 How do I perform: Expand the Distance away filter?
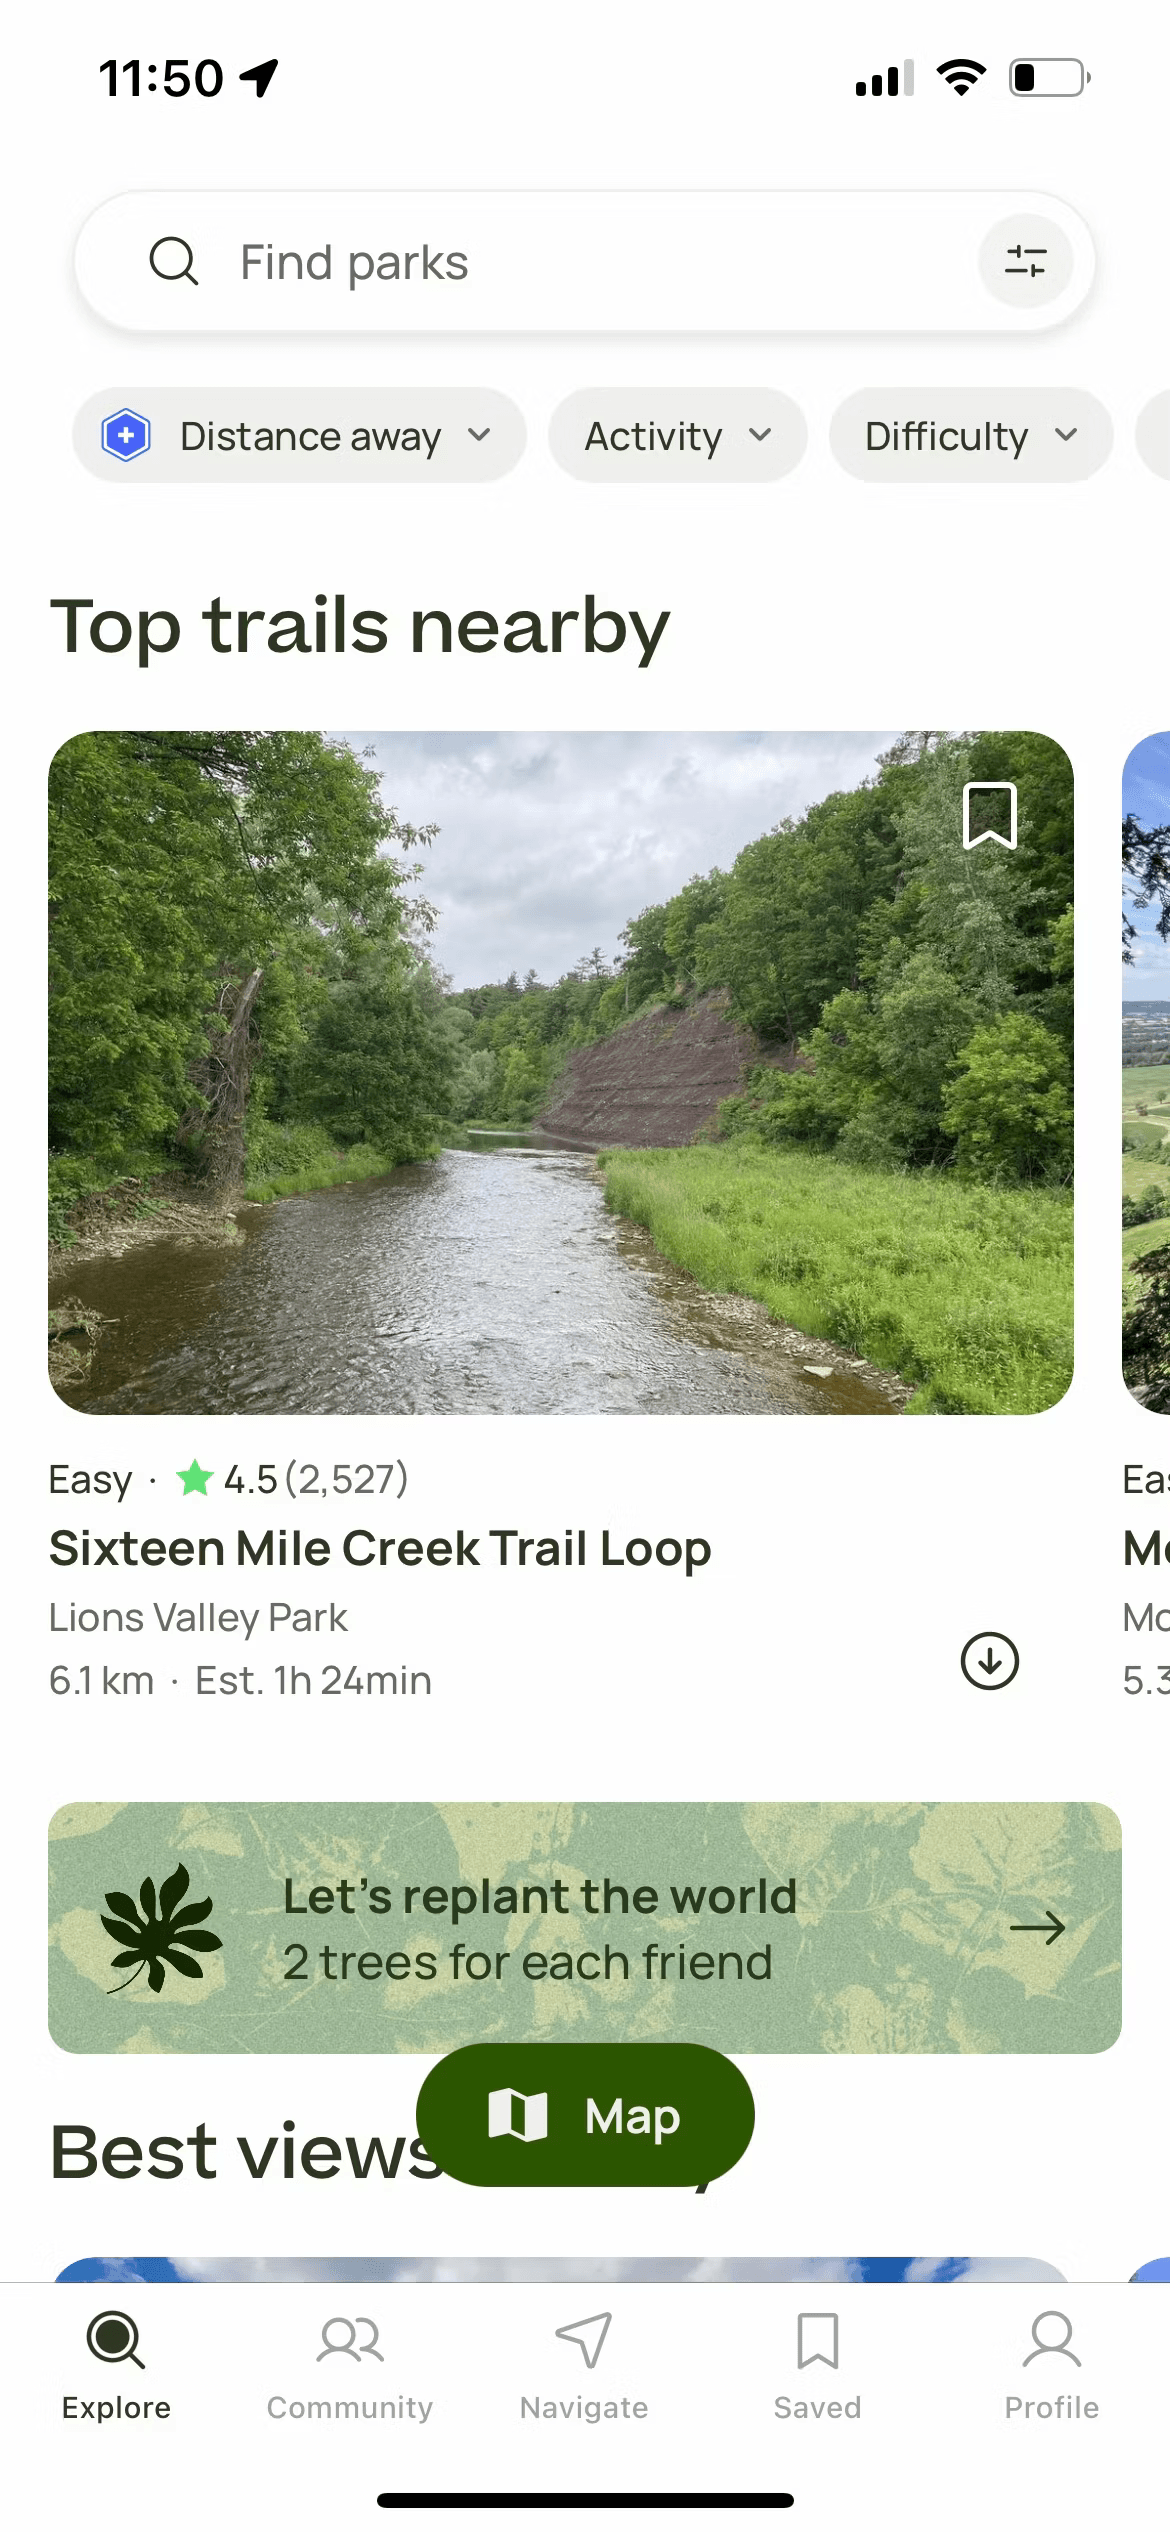[310, 436]
